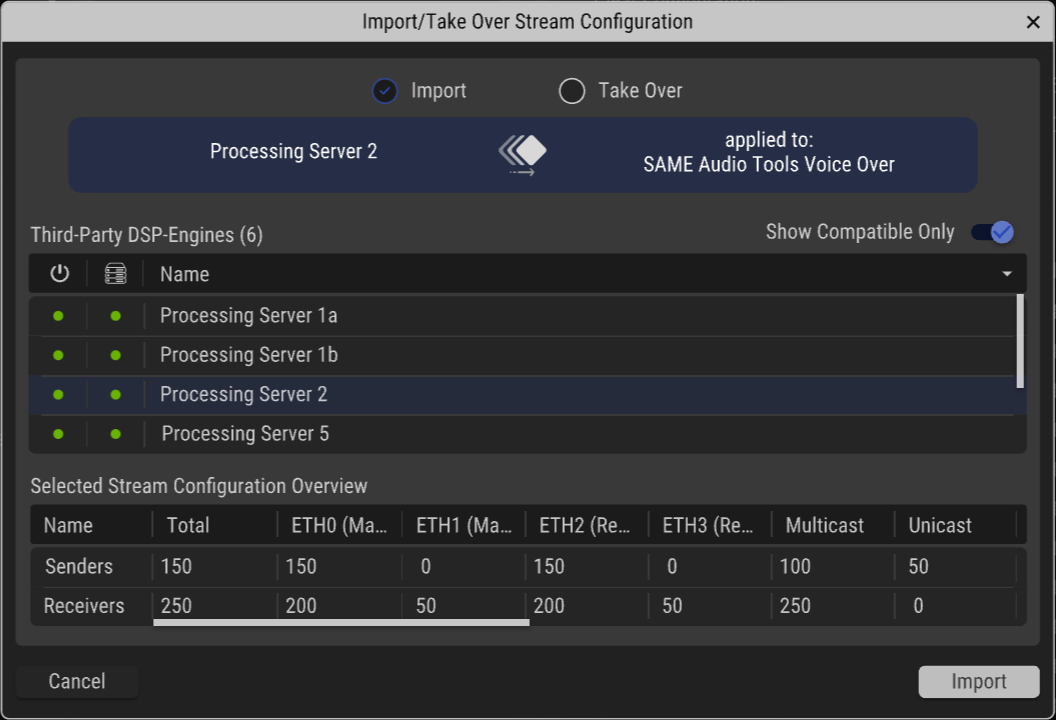Click power status dot for Processing Server 5
The width and height of the screenshot is (1056, 720).
[x=59, y=434]
